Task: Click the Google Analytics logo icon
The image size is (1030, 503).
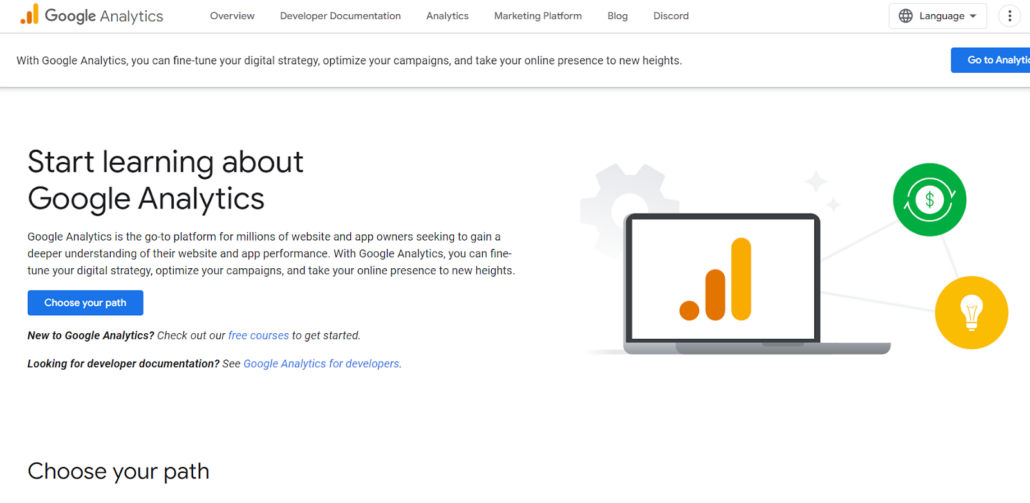Action: (30, 14)
